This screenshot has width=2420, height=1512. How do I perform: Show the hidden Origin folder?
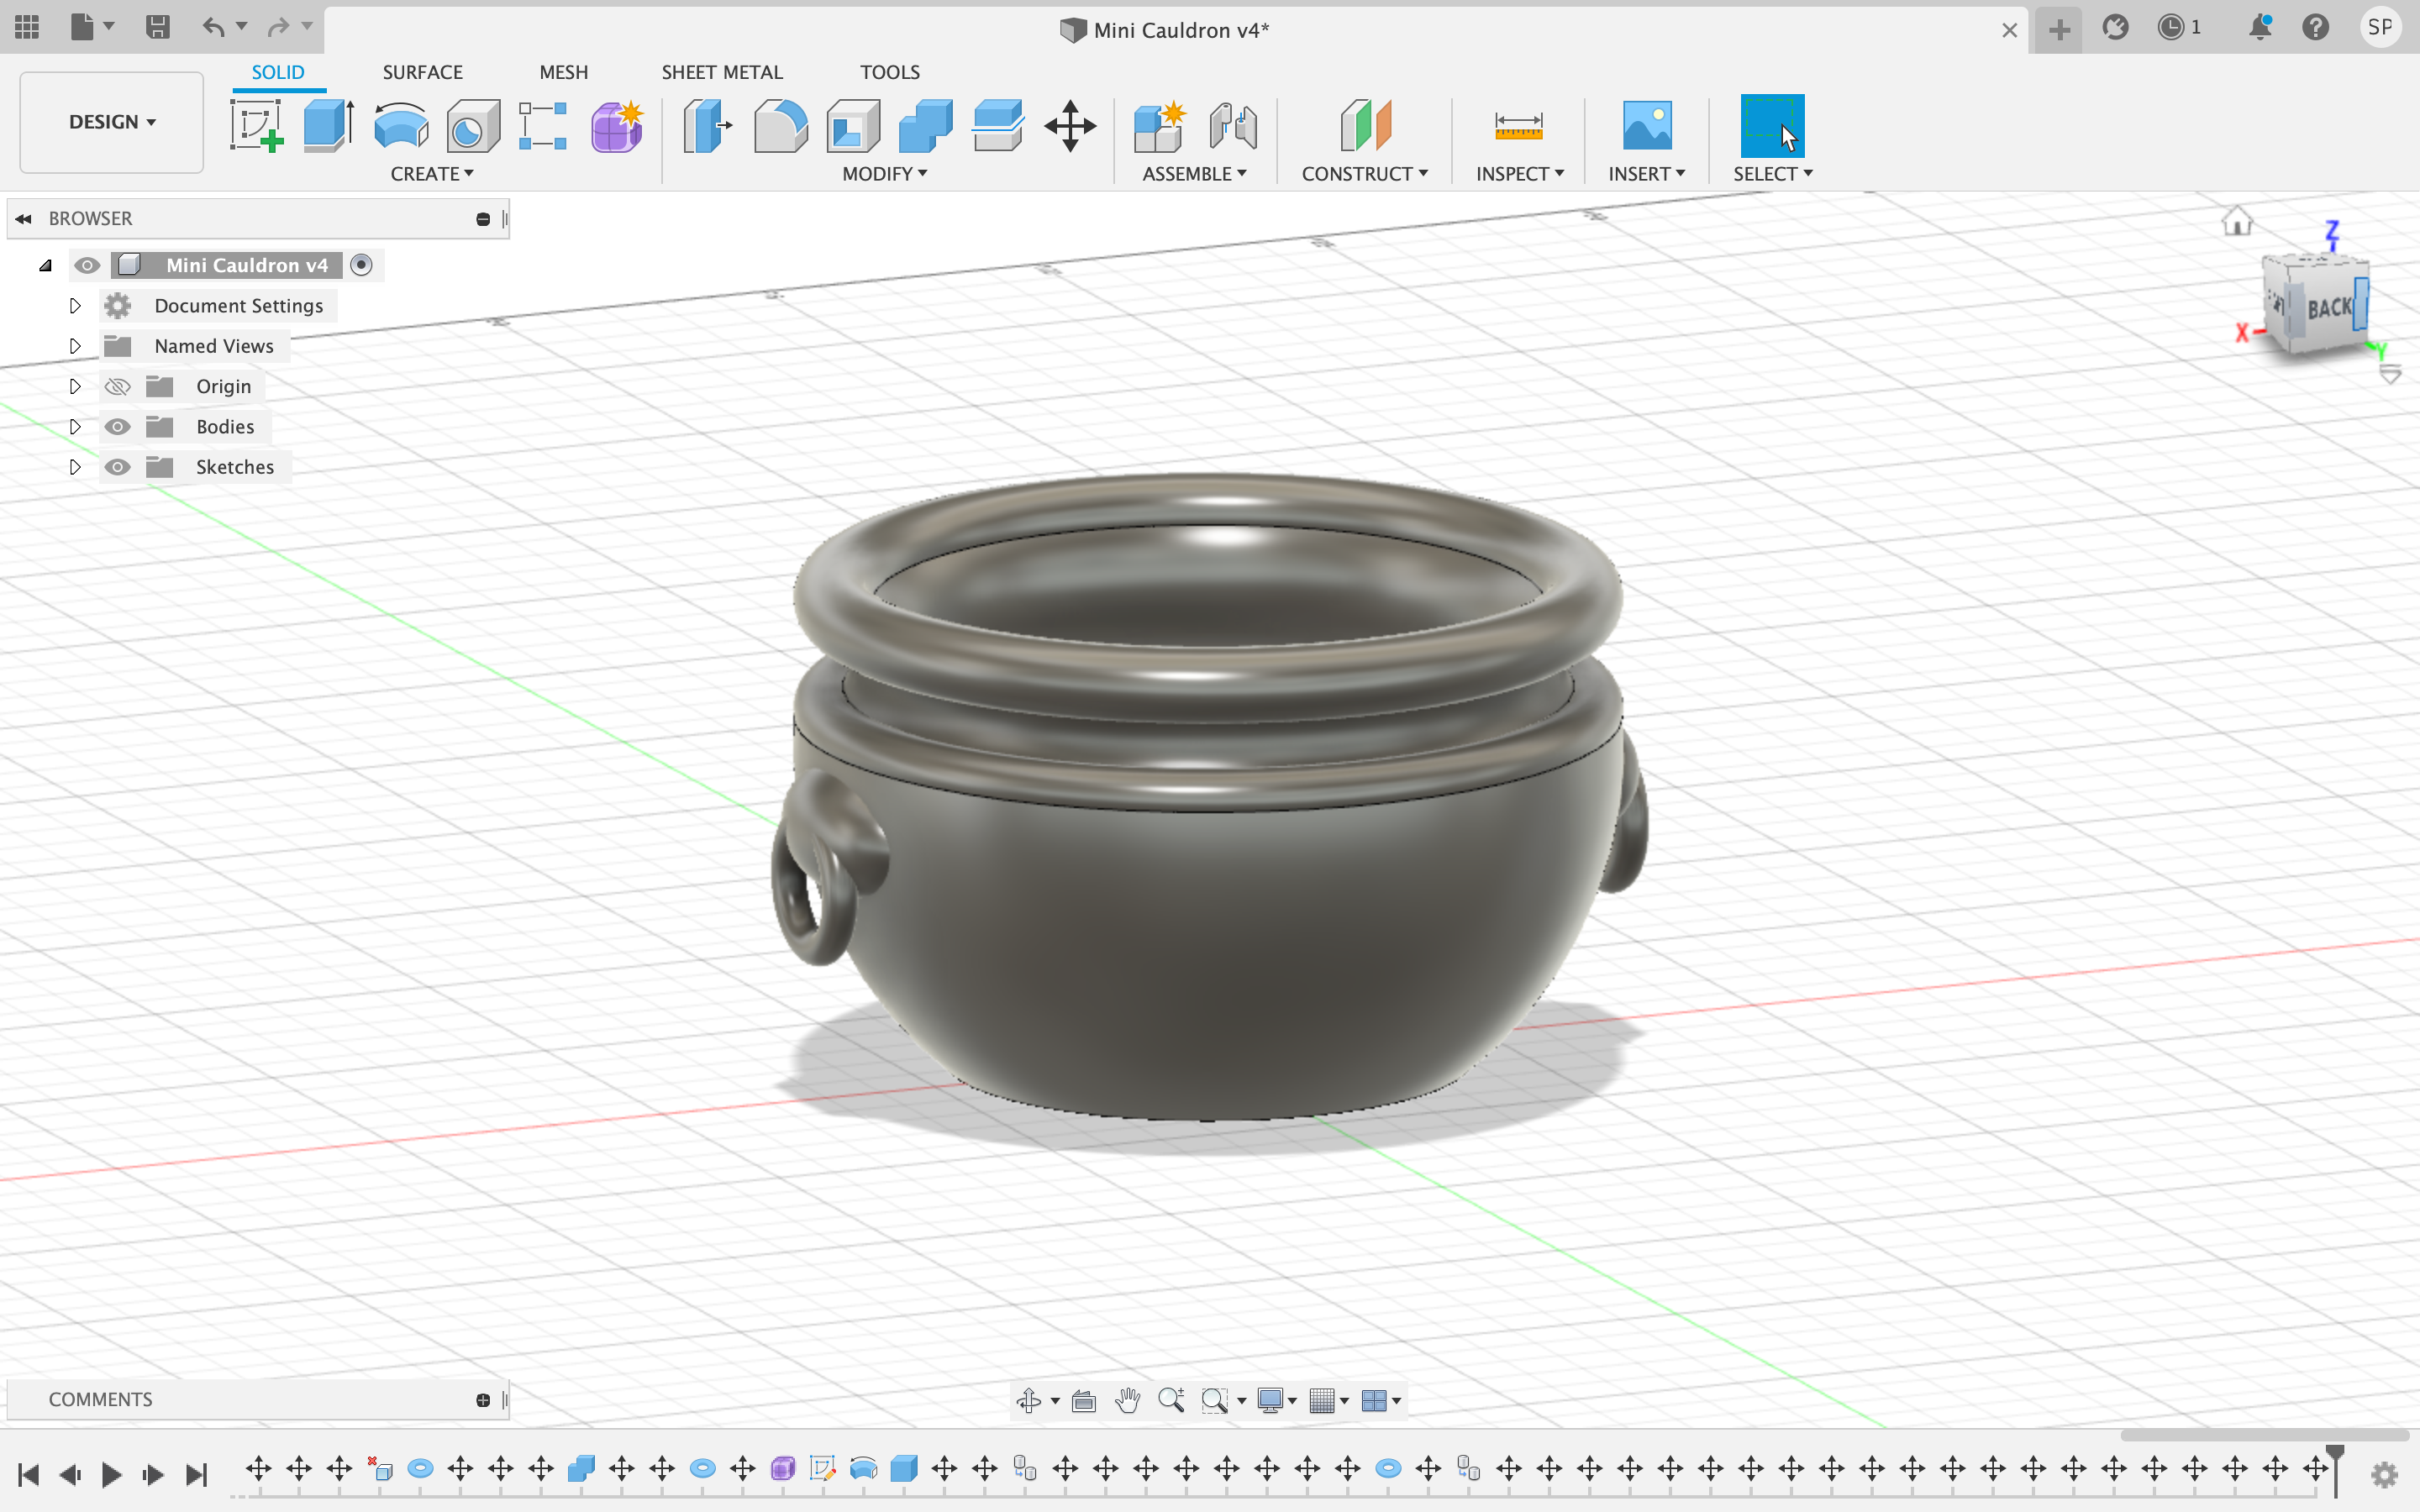(x=118, y=387)
